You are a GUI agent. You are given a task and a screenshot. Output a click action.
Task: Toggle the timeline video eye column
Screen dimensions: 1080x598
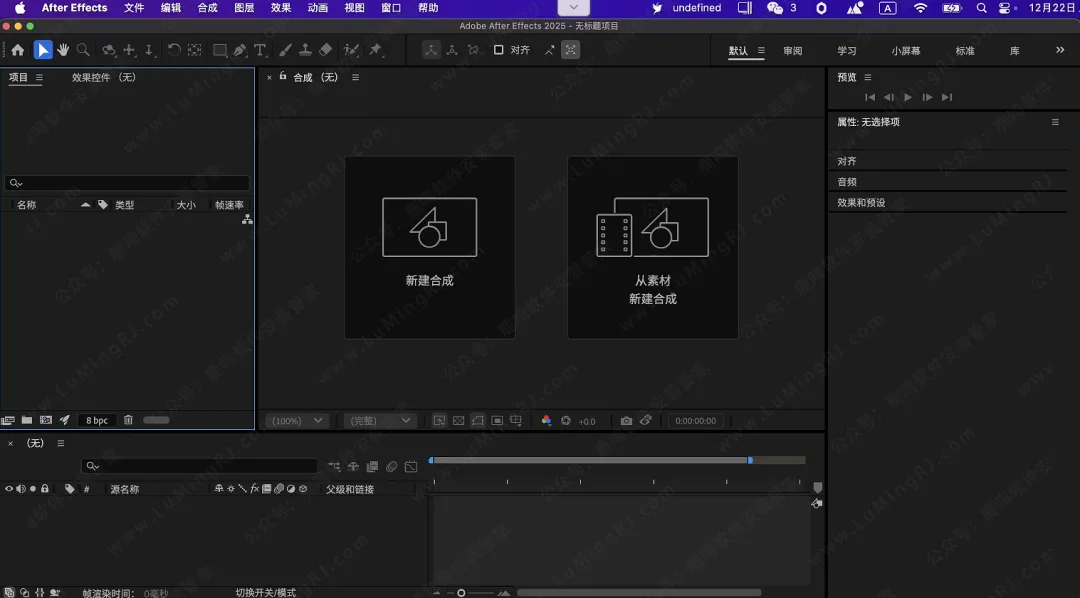tap(9, 489)
